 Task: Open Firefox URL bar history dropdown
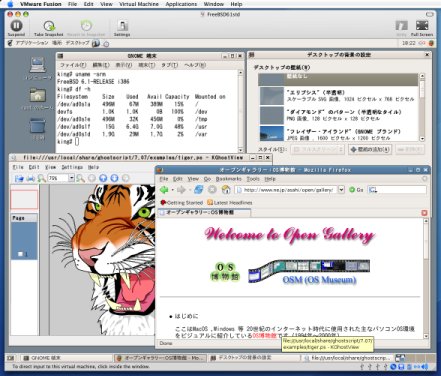point(341,190)
